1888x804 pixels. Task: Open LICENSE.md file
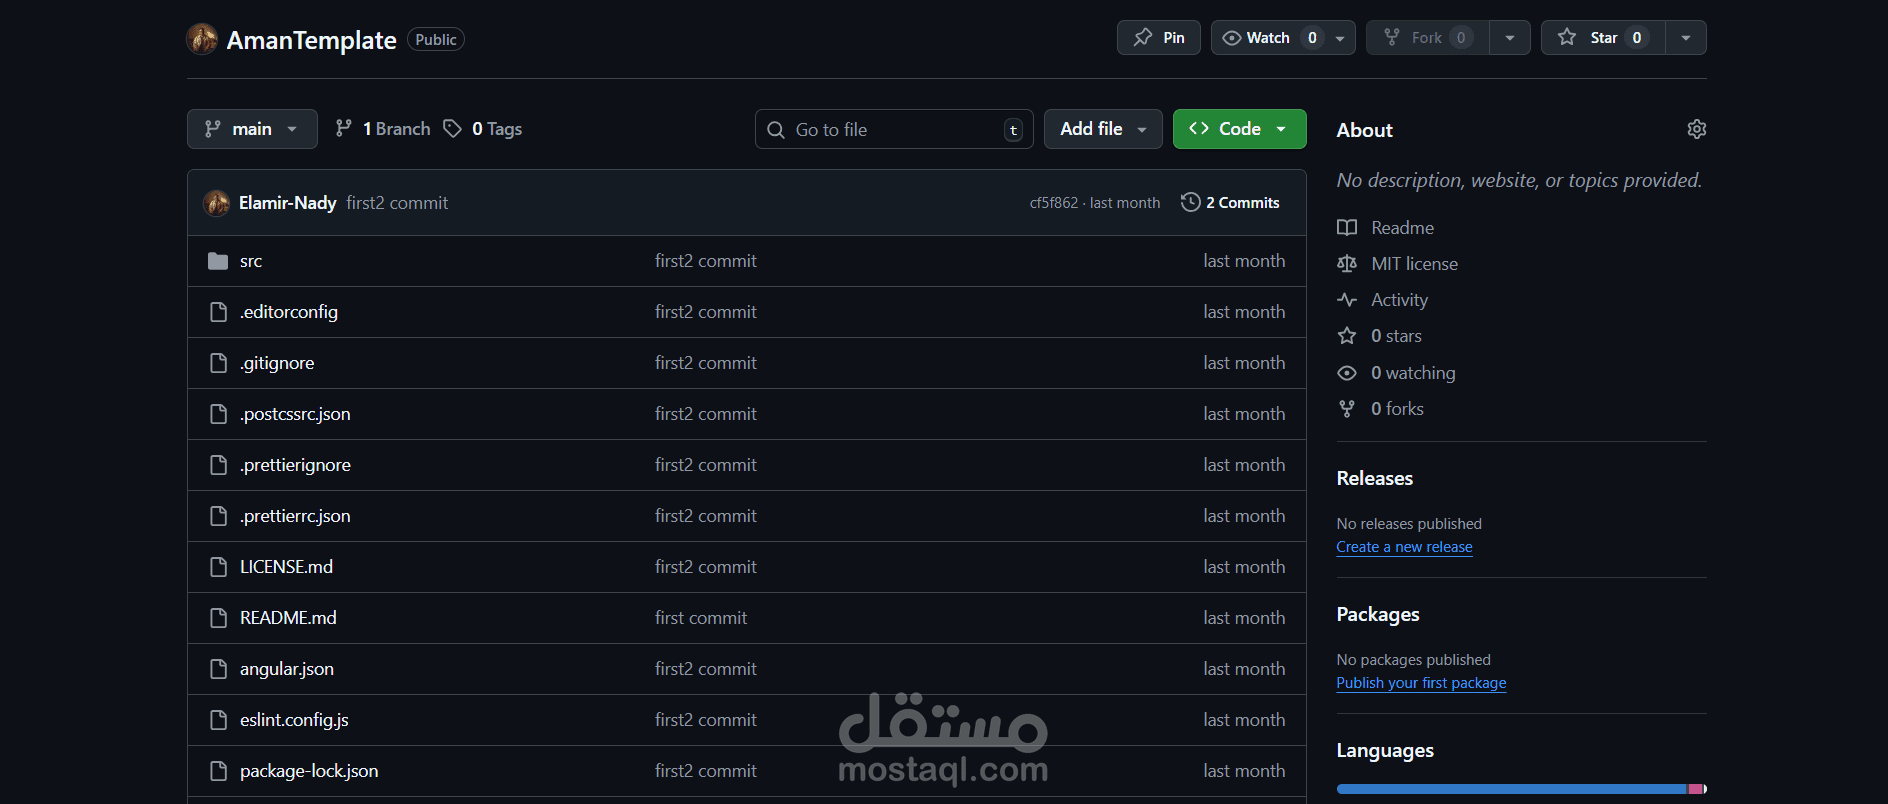pos(286,567)
